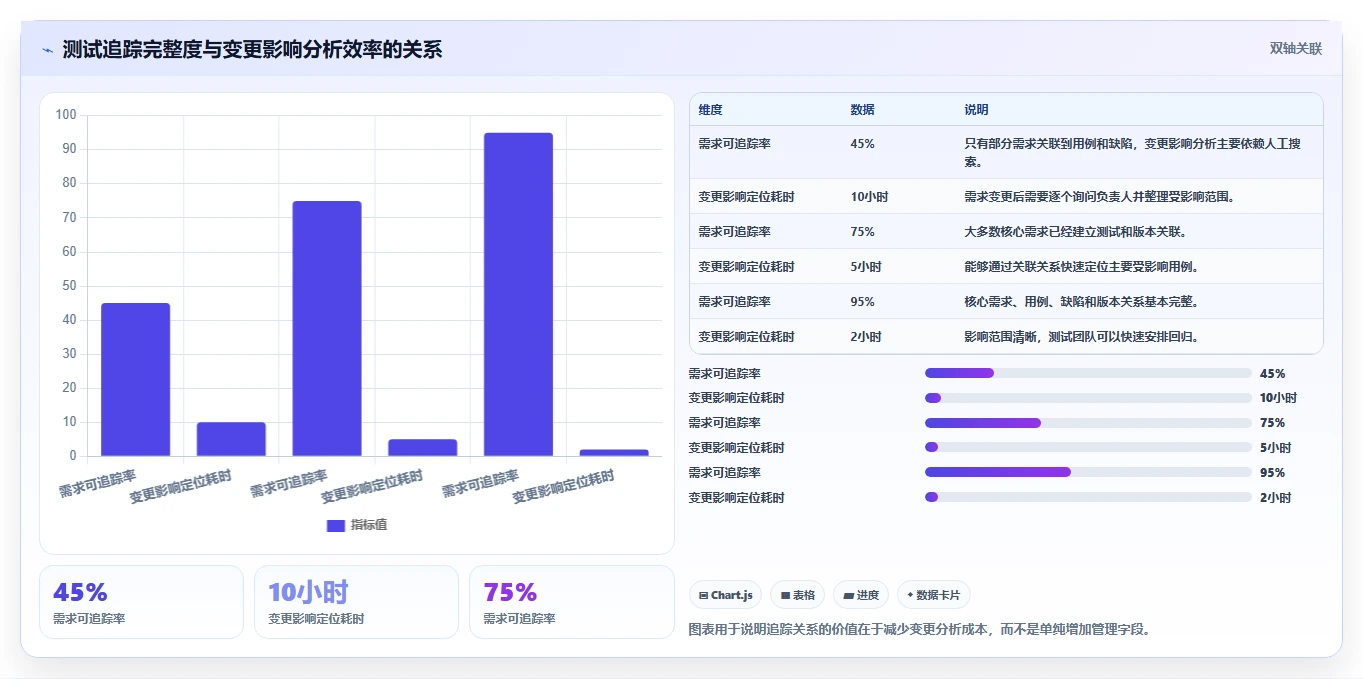Click the progress bar labeled 75%
This screenshot has width=1363, height=679.
(x=1088, y=423)
